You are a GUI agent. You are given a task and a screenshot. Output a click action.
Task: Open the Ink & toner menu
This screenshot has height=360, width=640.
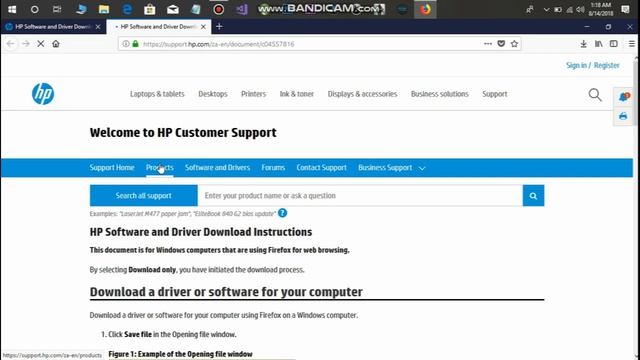[x=297, y=94]
